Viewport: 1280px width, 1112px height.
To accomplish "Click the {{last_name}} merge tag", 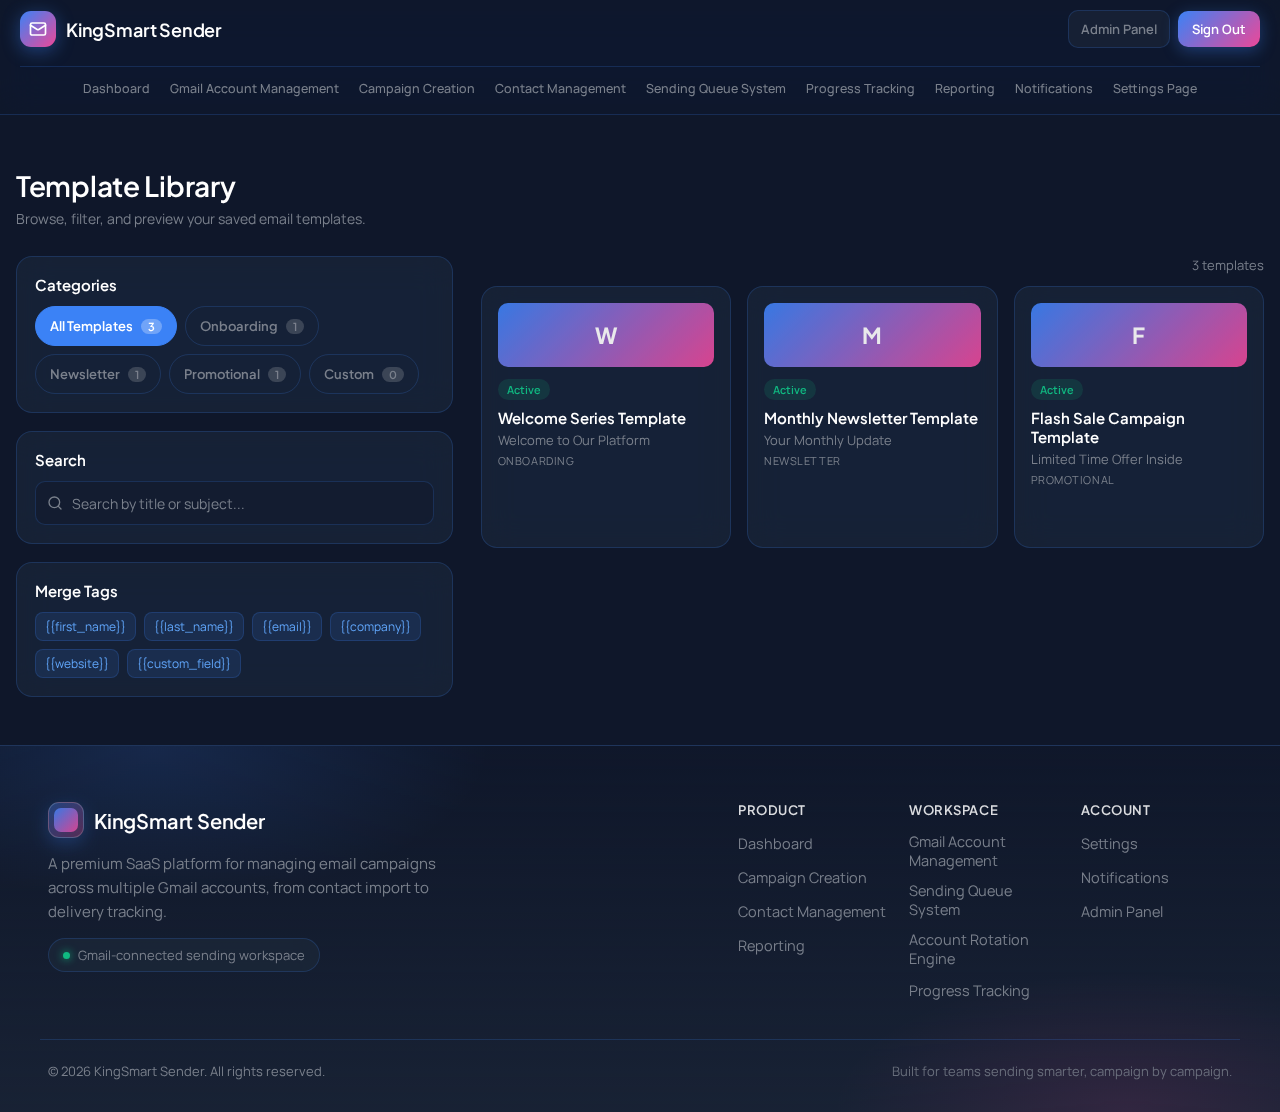I will coord(194,626).
